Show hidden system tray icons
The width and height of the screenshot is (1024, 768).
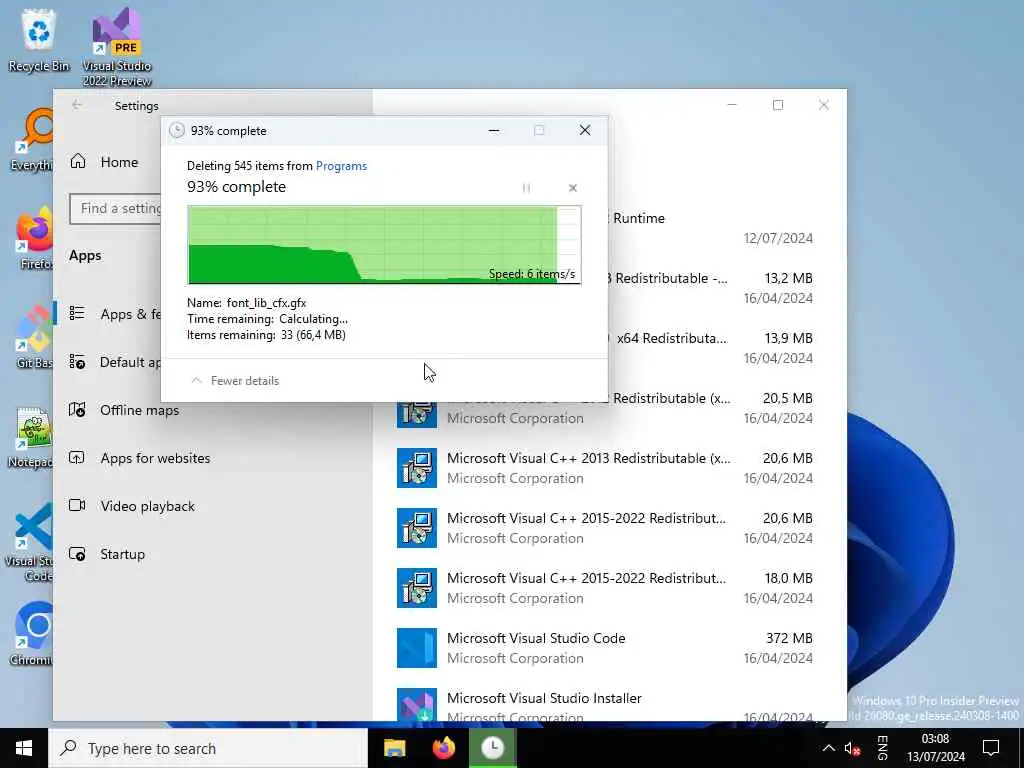pyautogui.click(x=828, y=748)
